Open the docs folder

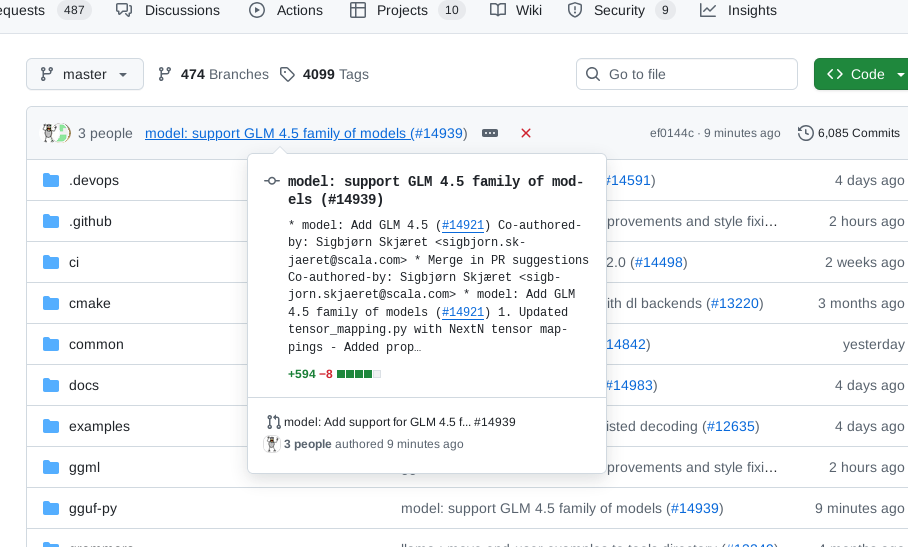(x=83, y=386)
